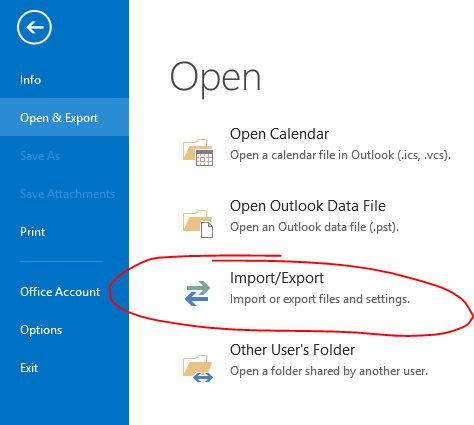
Task: Click Exit to close Outlook
Action: [64, 368]
